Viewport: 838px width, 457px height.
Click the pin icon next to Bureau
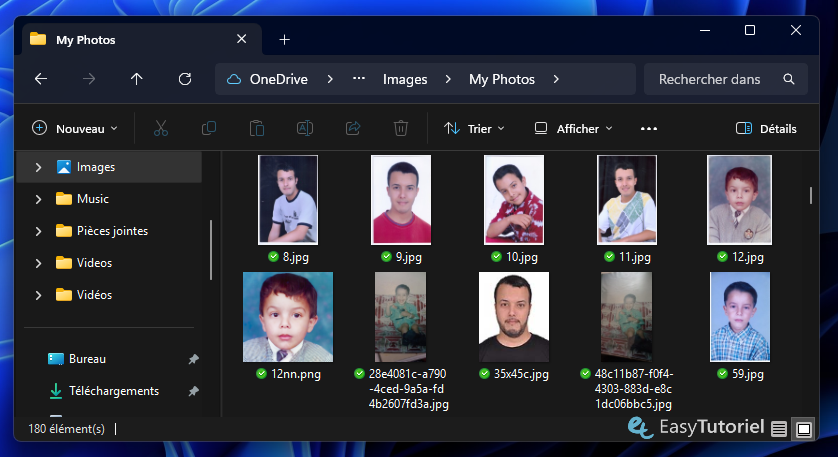click(193, 359)
